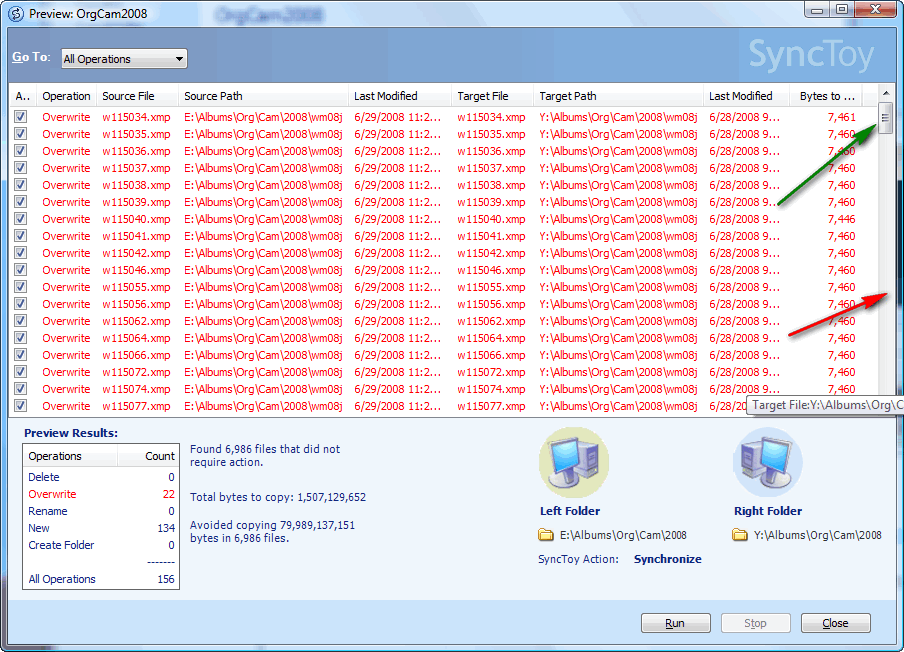Untick the checkbox for w115077.xmp row

click(x=21, y=406)
